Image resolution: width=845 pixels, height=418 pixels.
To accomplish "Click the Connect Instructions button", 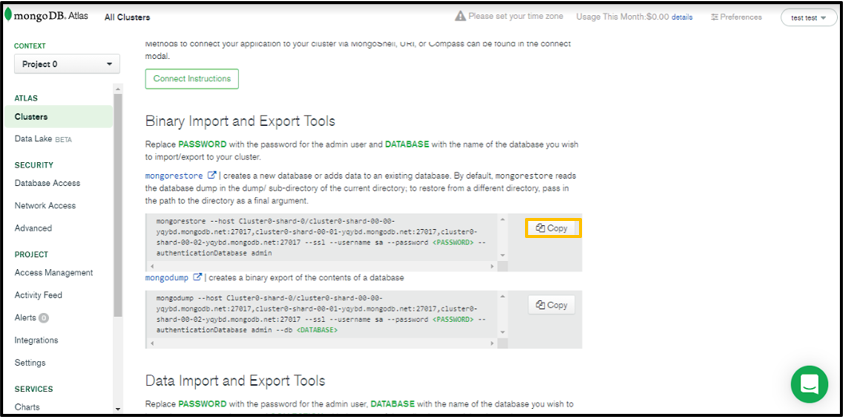I will coord(192,79).
